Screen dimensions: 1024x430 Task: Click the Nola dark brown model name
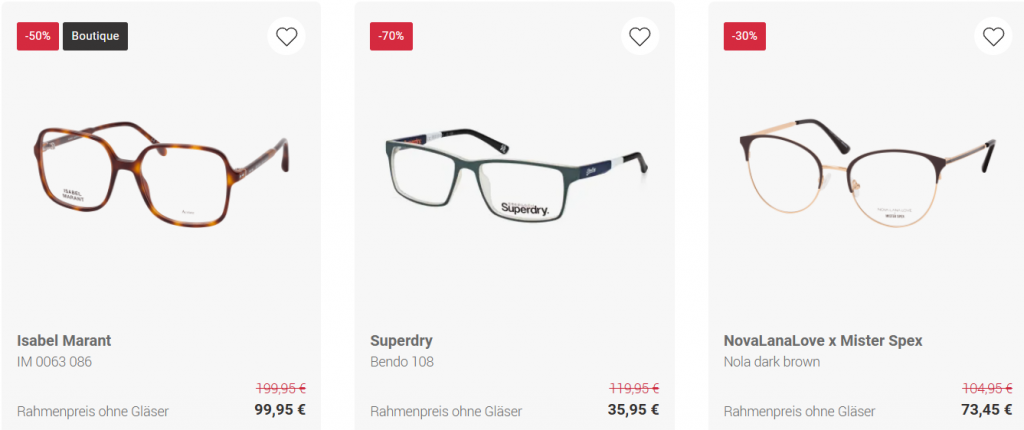771,361
